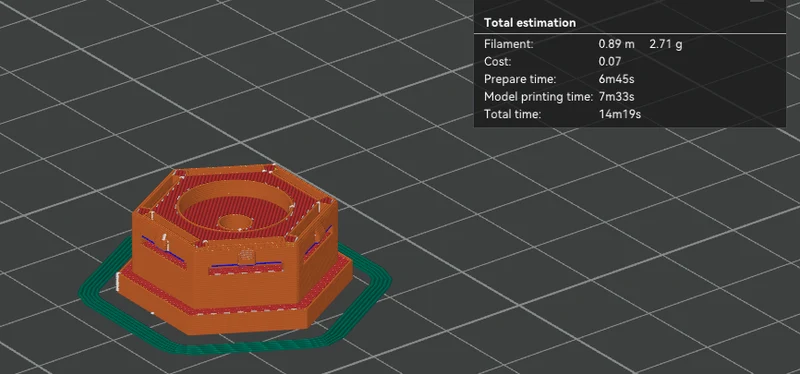Select the 2.71 g filament weight value
Screen dimensions: 800x374
point(665,44)
